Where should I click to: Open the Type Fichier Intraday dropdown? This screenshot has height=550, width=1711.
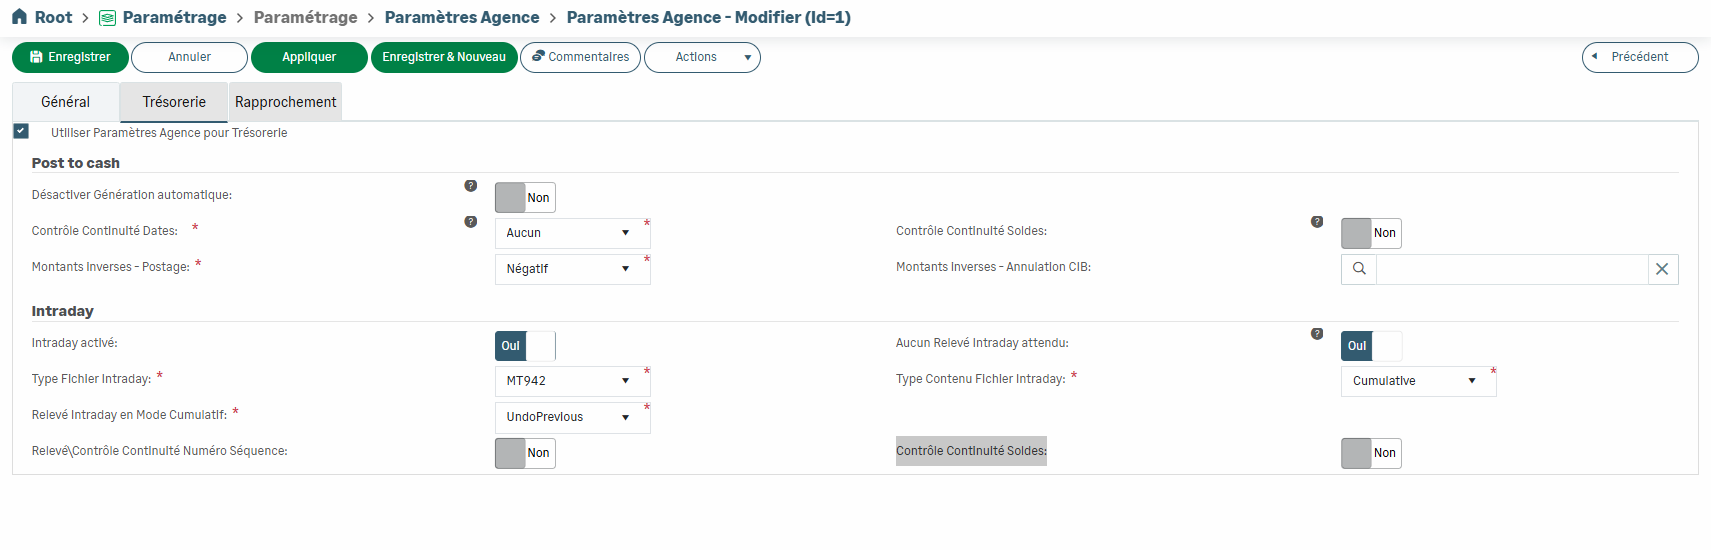pos(571,381)
